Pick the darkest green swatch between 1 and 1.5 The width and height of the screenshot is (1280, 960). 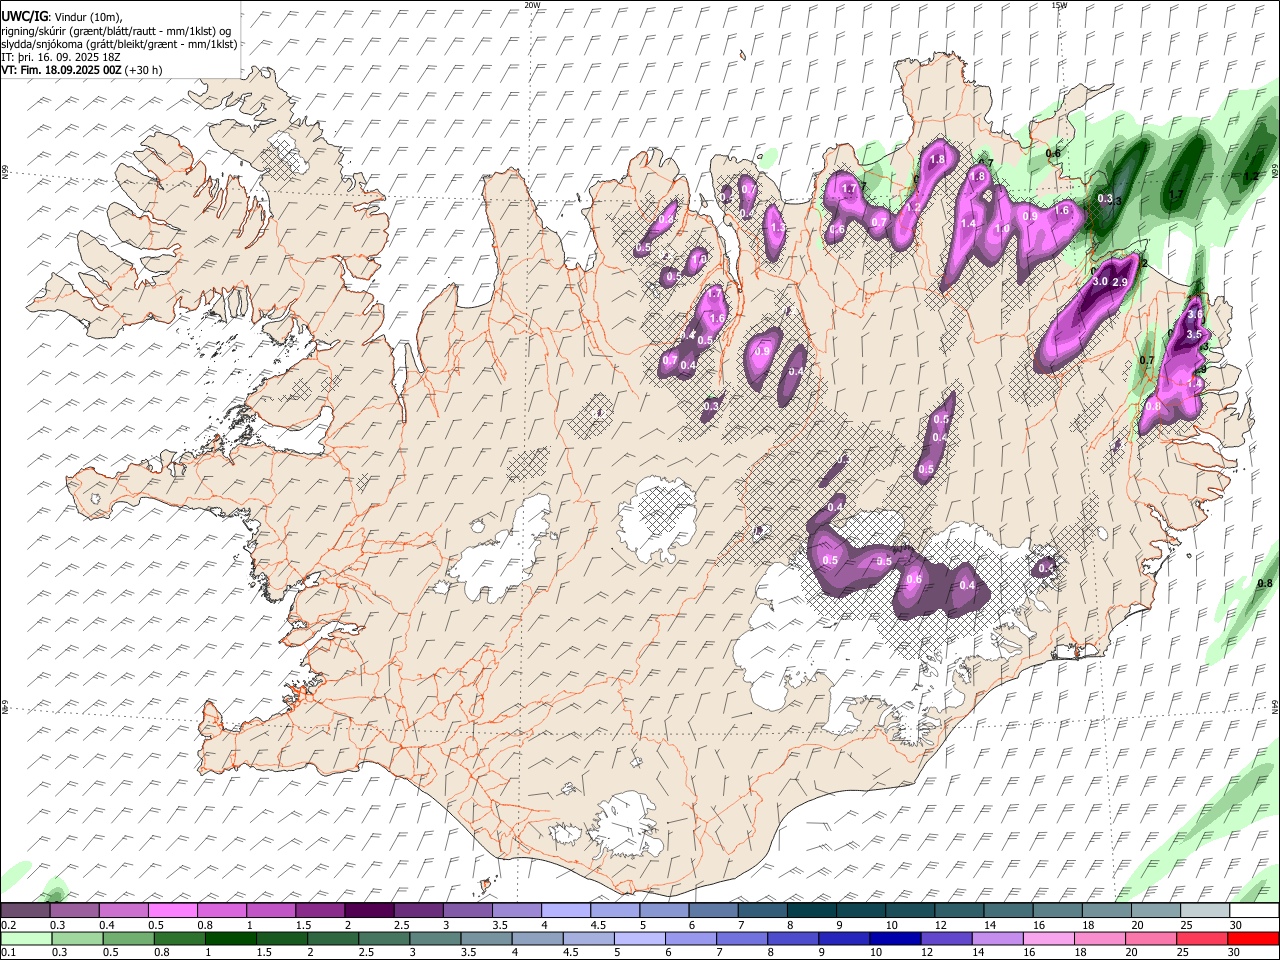click(231, 938)
